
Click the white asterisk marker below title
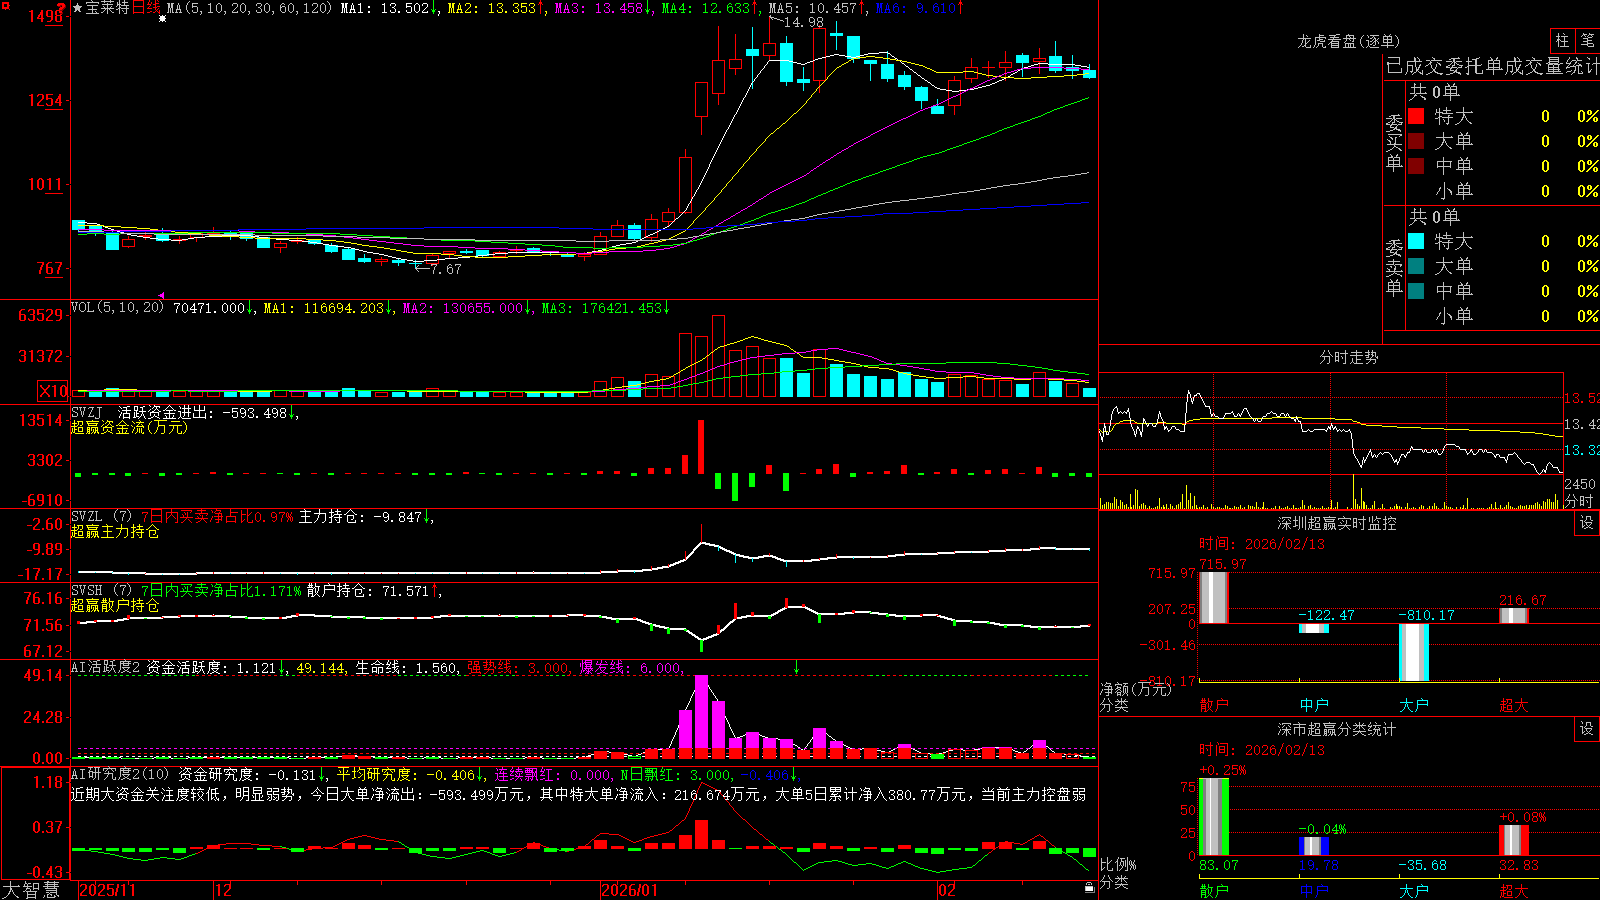[x=163, y=19]
